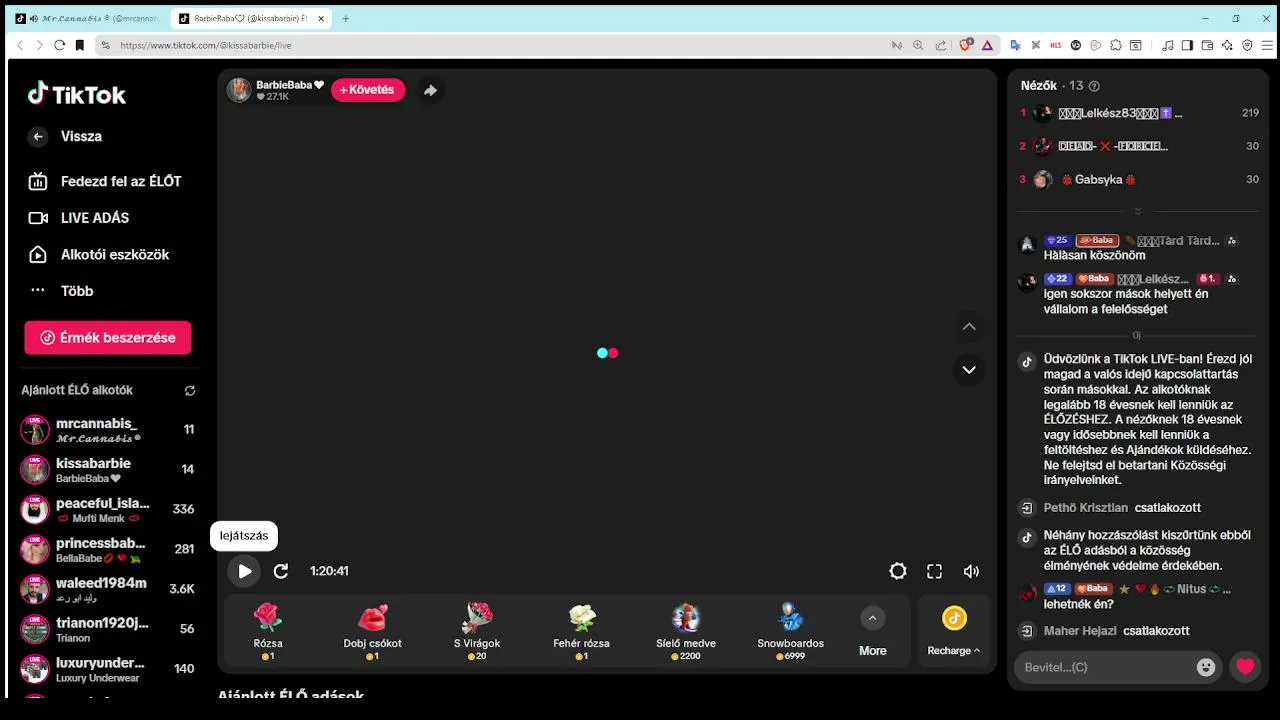
Task: Go to previous live stream
Action: click(969, 327)
